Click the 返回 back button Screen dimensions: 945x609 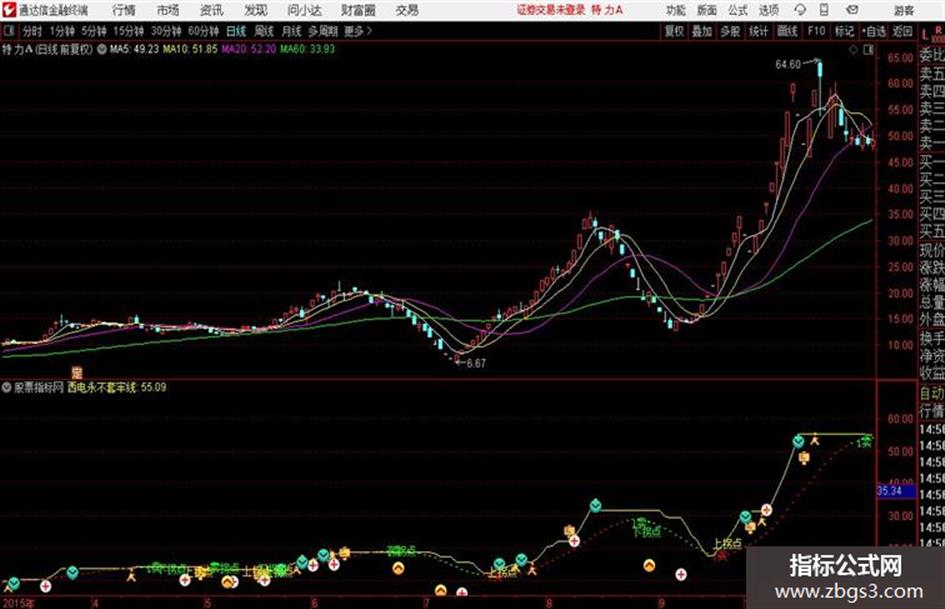902,31
